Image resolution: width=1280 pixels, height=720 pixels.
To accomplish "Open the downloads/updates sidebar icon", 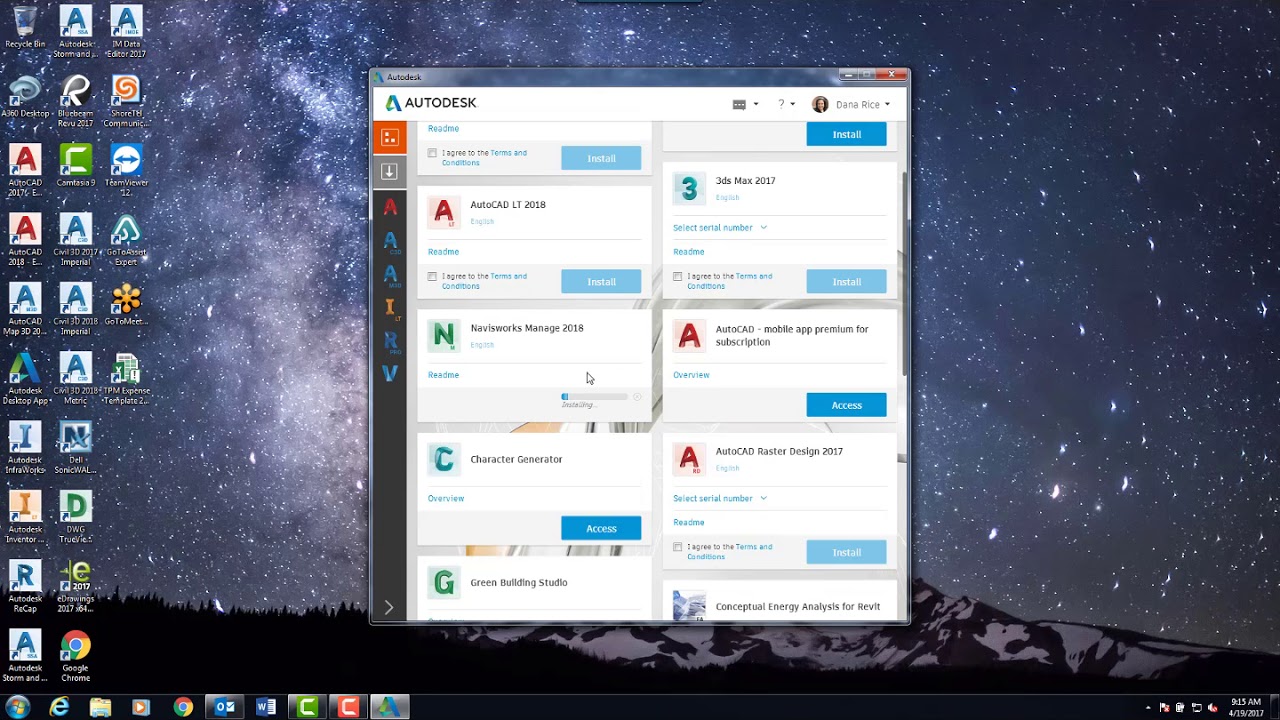I will (390, 172).
